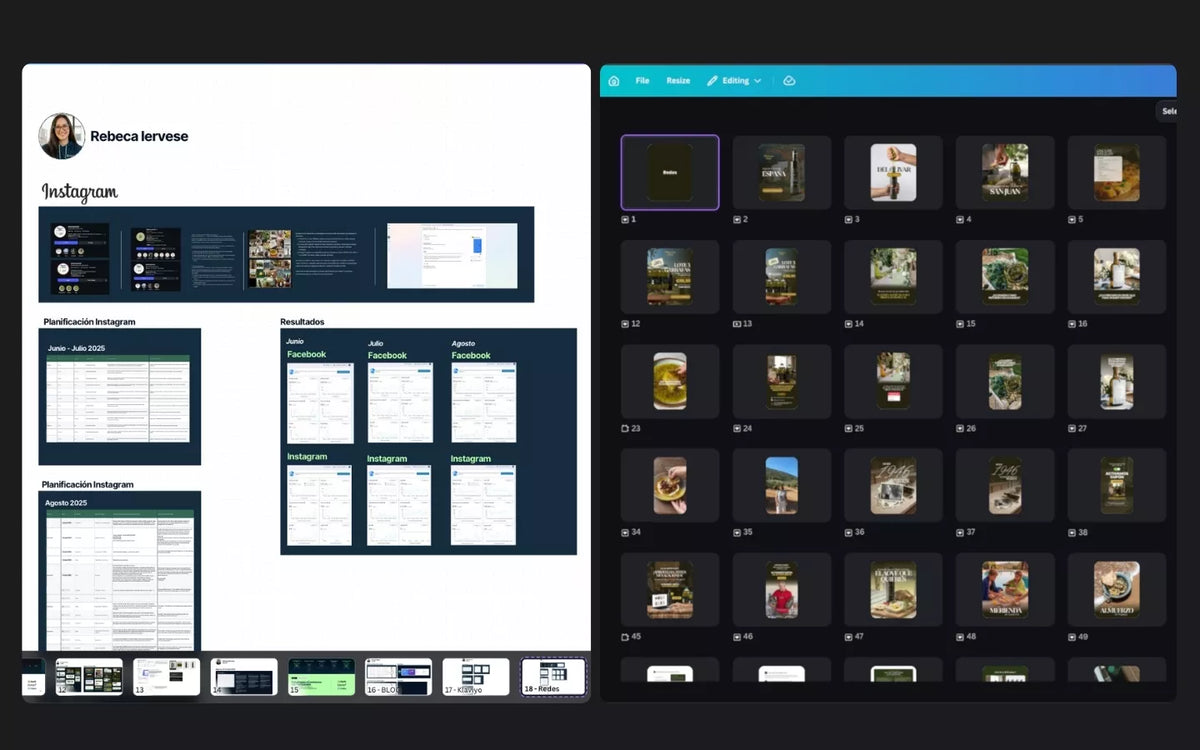
Task: Click the Rebeca Iervese name text
Action: click(139, 136)
